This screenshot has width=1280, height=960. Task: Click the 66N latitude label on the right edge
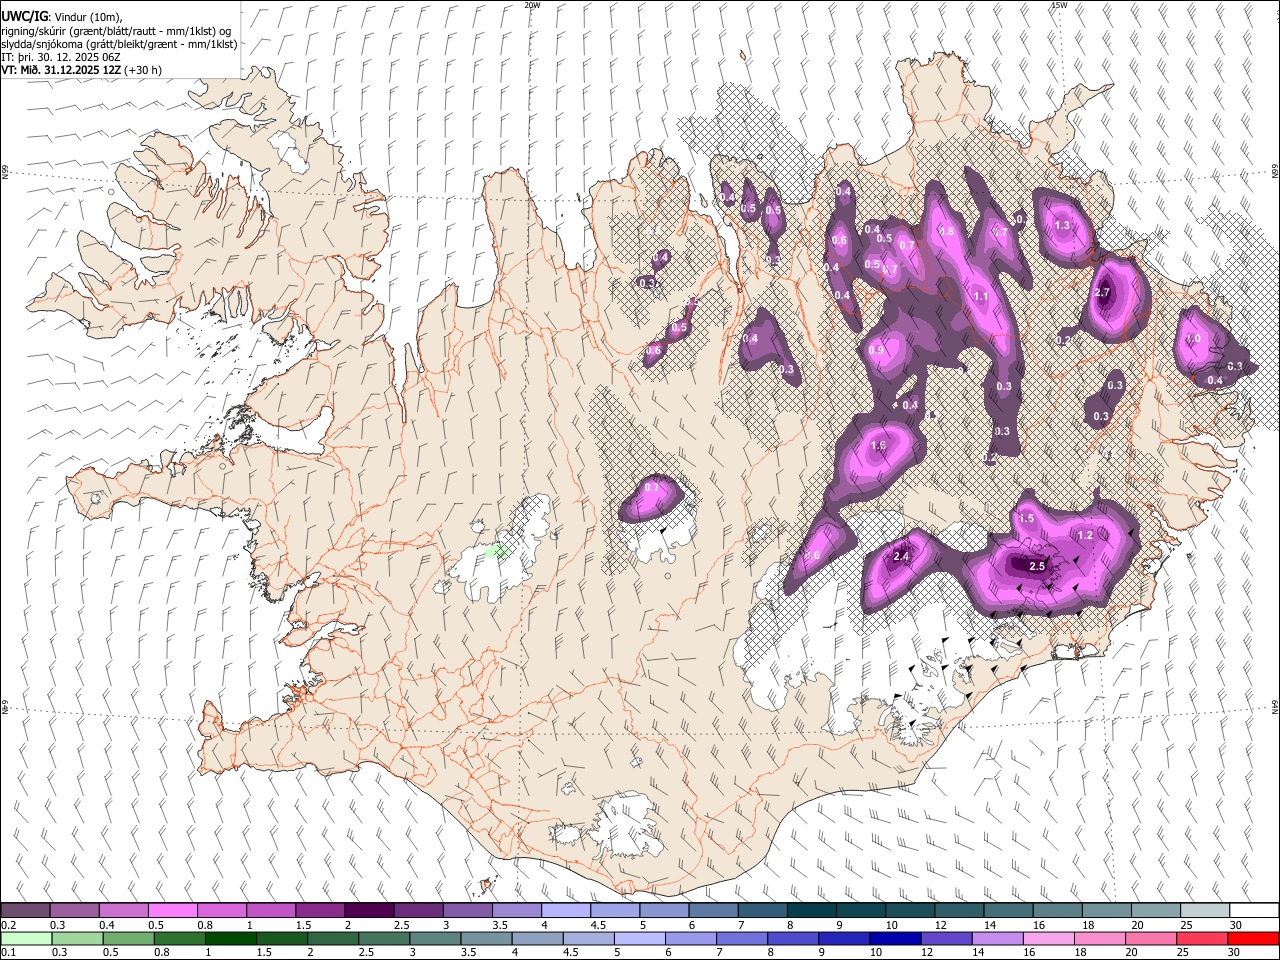pyautogui.click(x=1275, y=172)
